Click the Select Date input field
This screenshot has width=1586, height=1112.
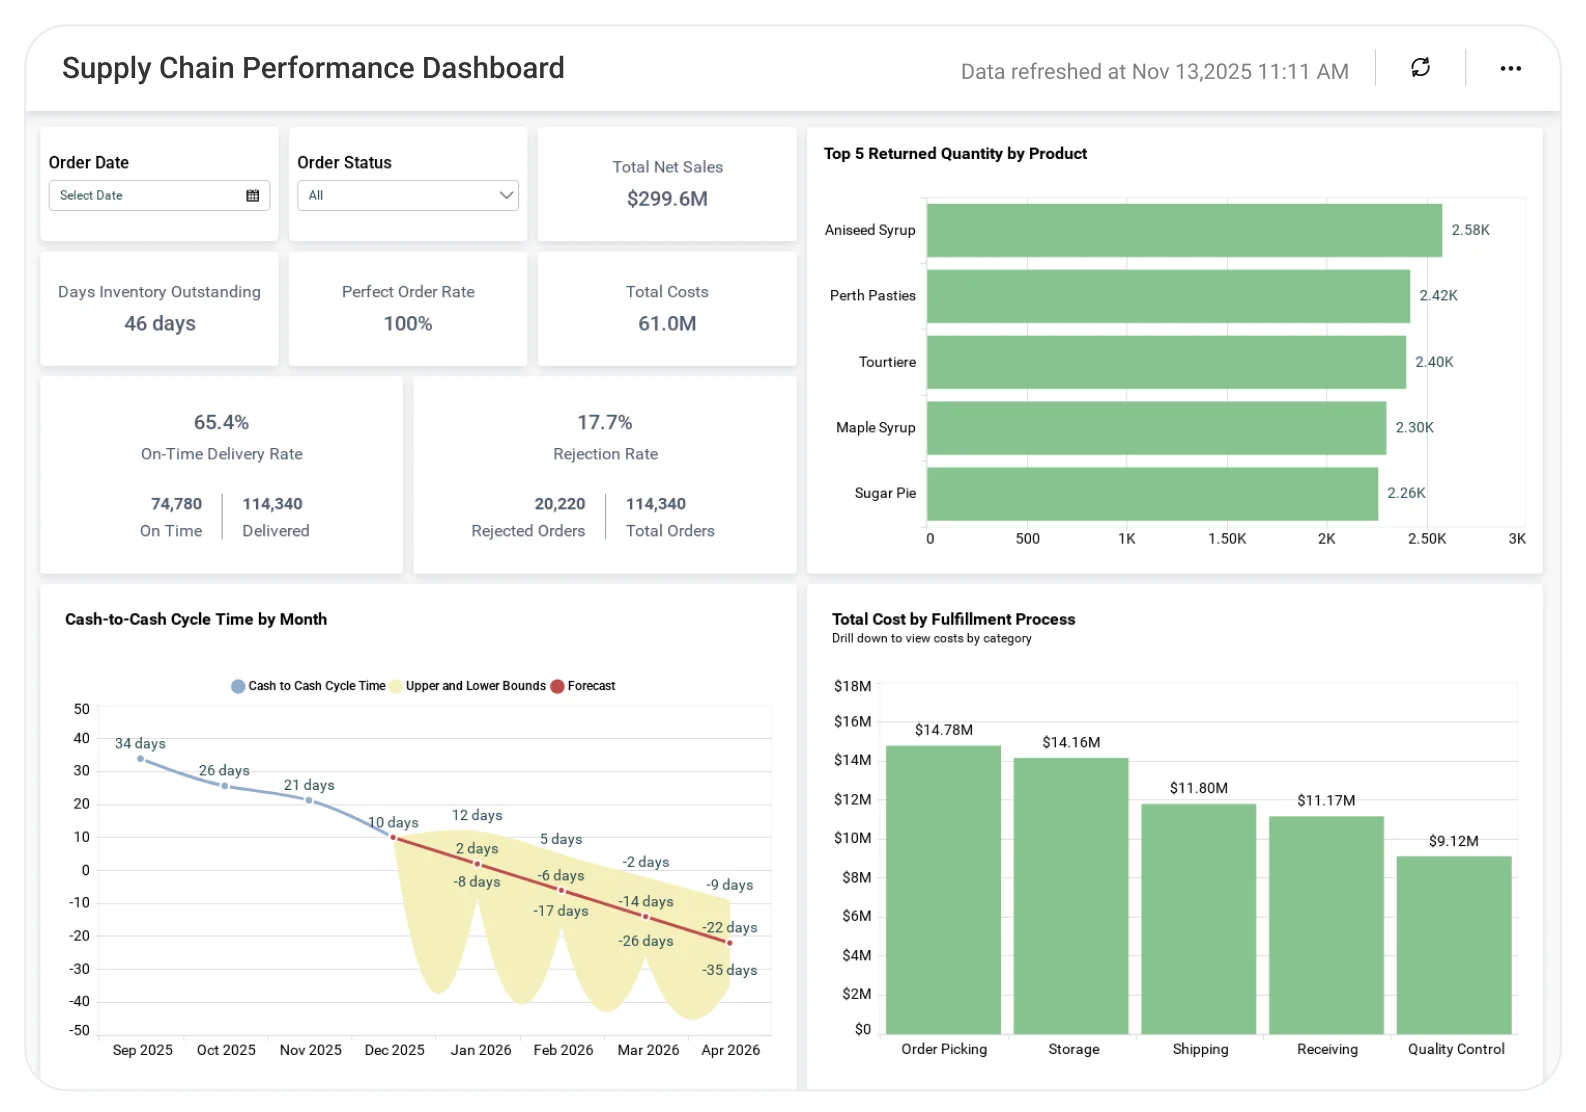(x=159, y=196)
